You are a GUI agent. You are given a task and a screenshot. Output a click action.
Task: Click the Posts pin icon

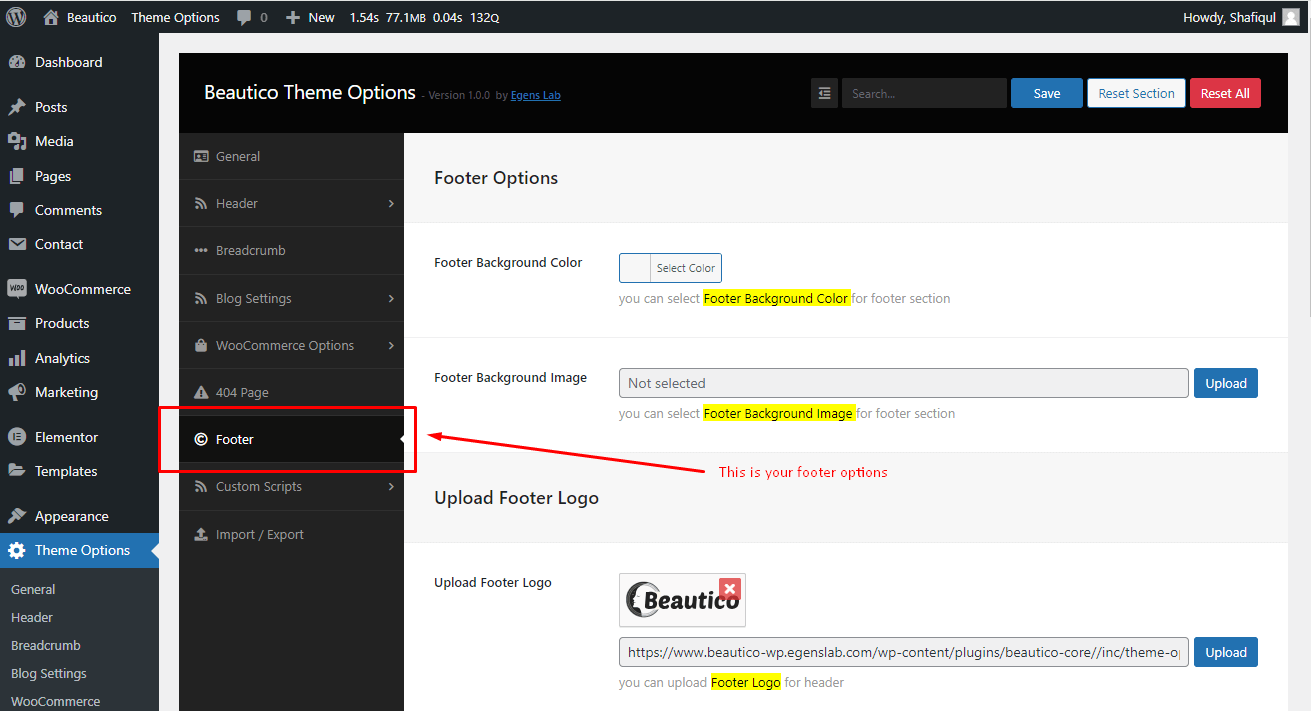tap(17, 107)
